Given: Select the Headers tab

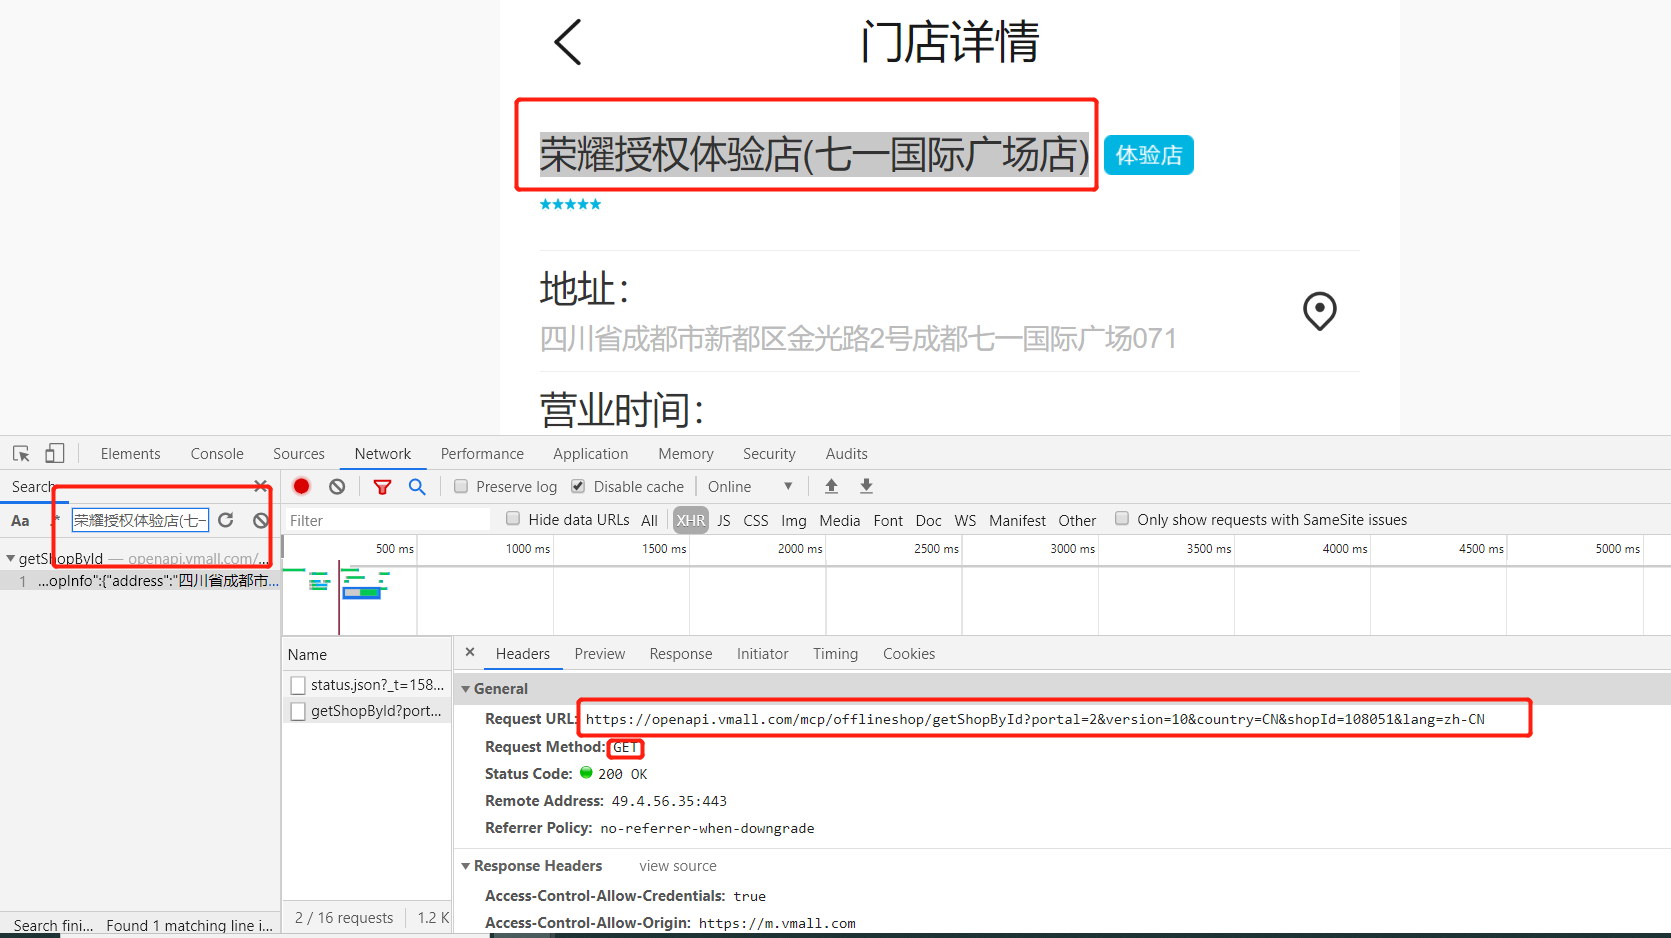Looking at the screenshot, I should pos(523,653).
